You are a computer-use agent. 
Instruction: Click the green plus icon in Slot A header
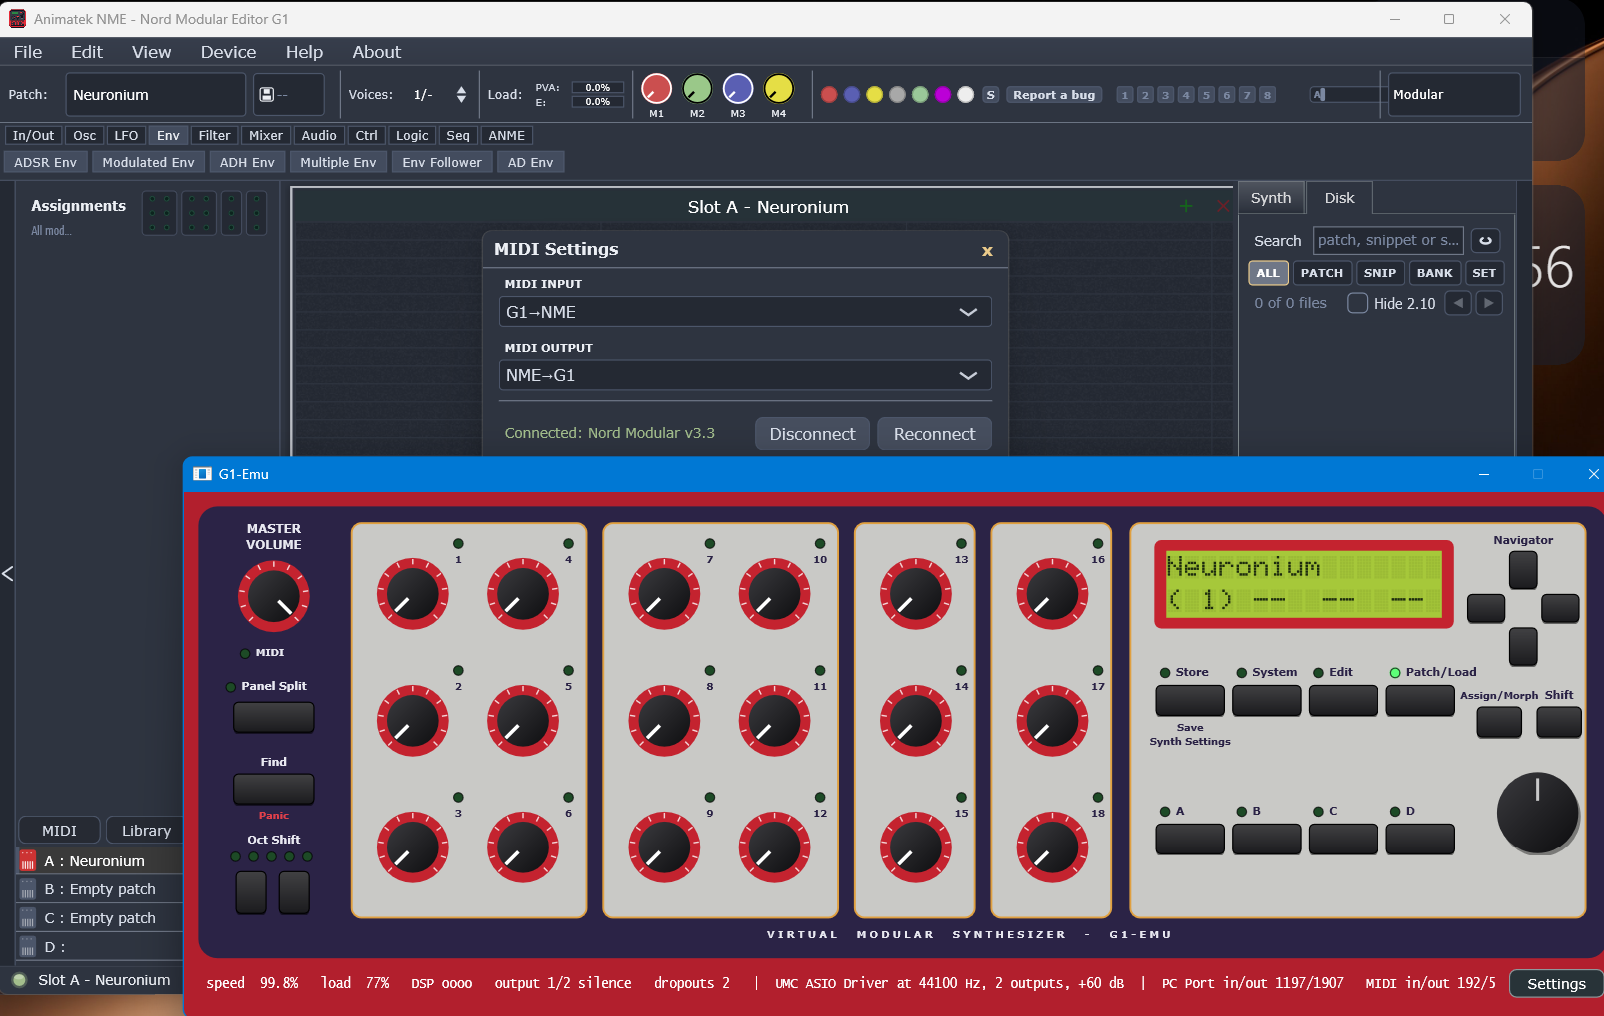1186,206
